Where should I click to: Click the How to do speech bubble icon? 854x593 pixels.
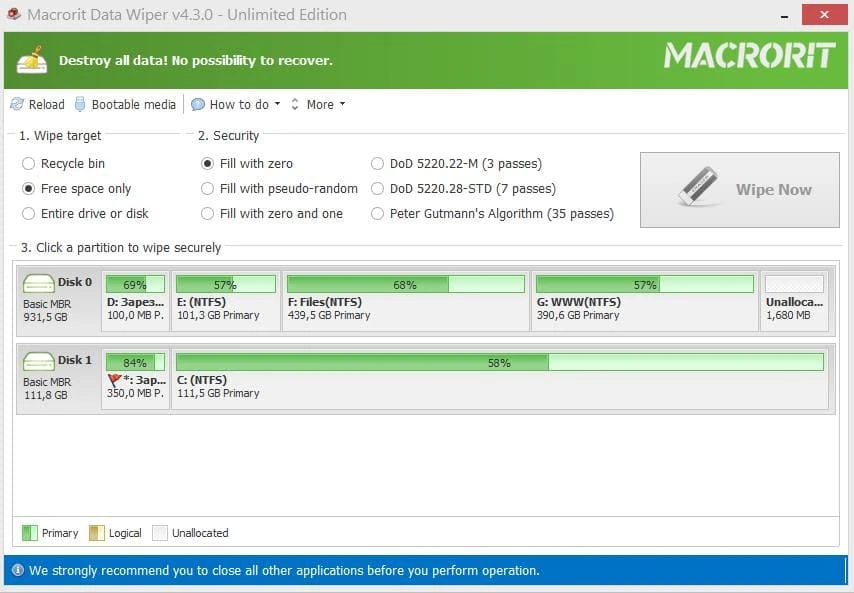tap(198, 104)
